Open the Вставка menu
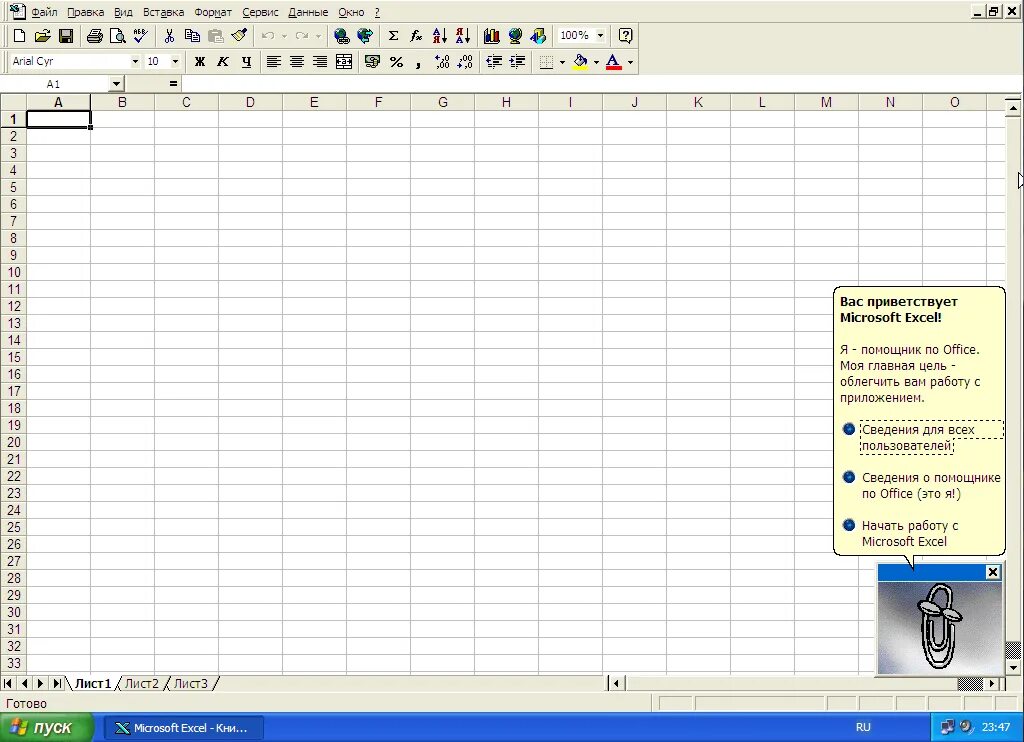1024x742 pixels. click(163, 12)
